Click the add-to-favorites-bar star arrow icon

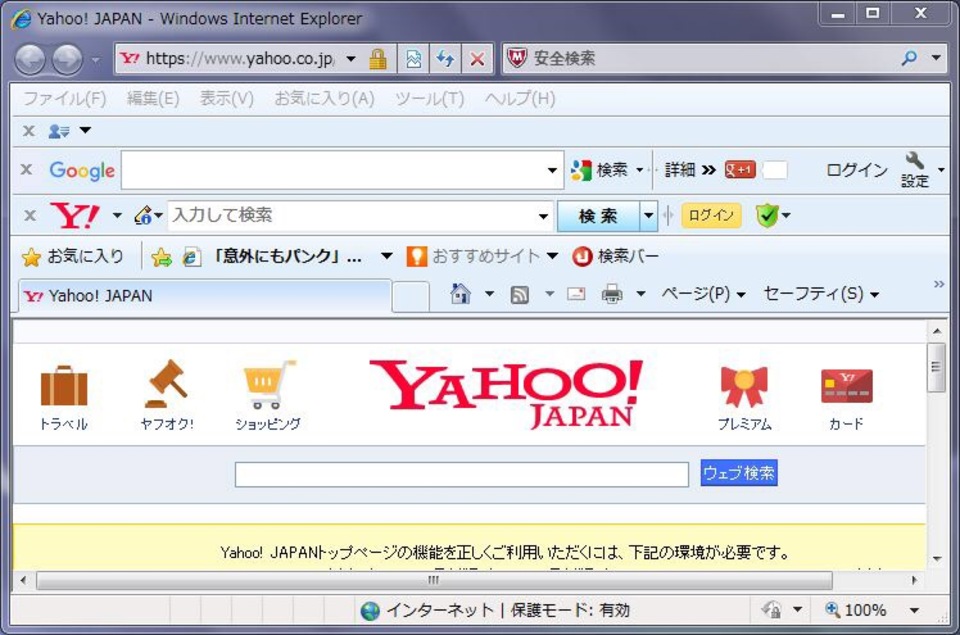[x=162, y=257]
